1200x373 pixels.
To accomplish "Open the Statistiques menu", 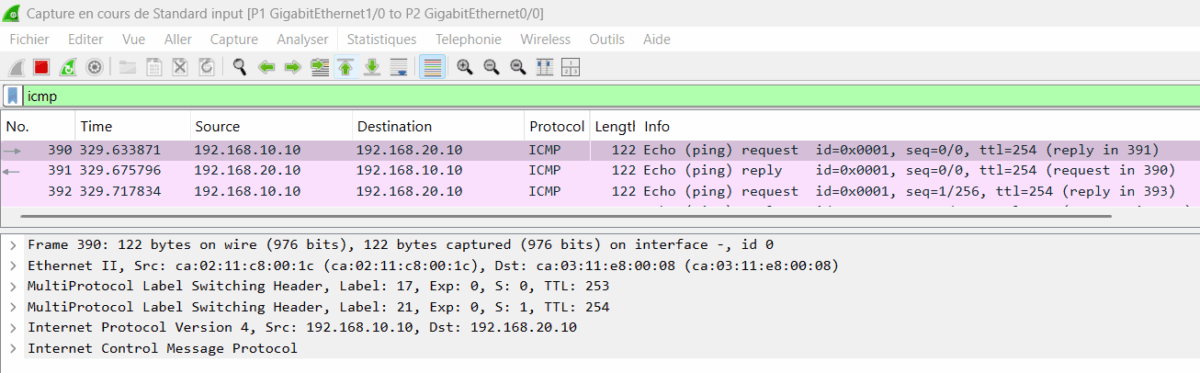I will pos(381,39).
